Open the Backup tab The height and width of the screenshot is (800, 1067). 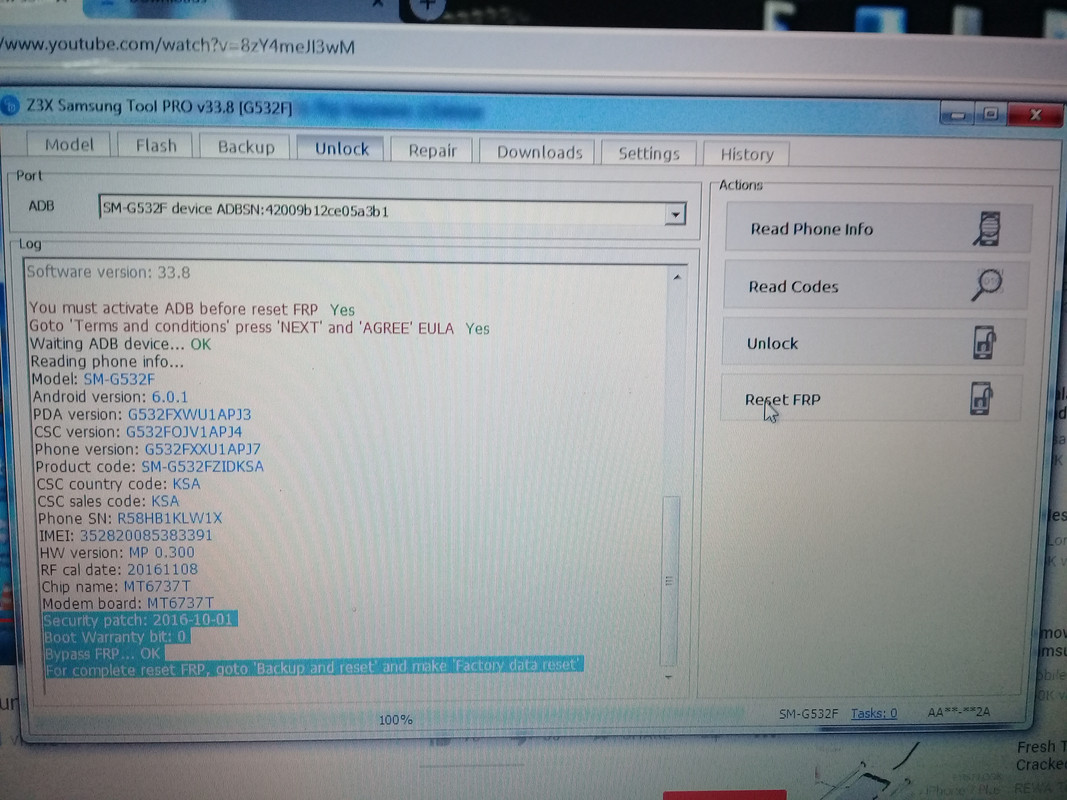point(246,148)
